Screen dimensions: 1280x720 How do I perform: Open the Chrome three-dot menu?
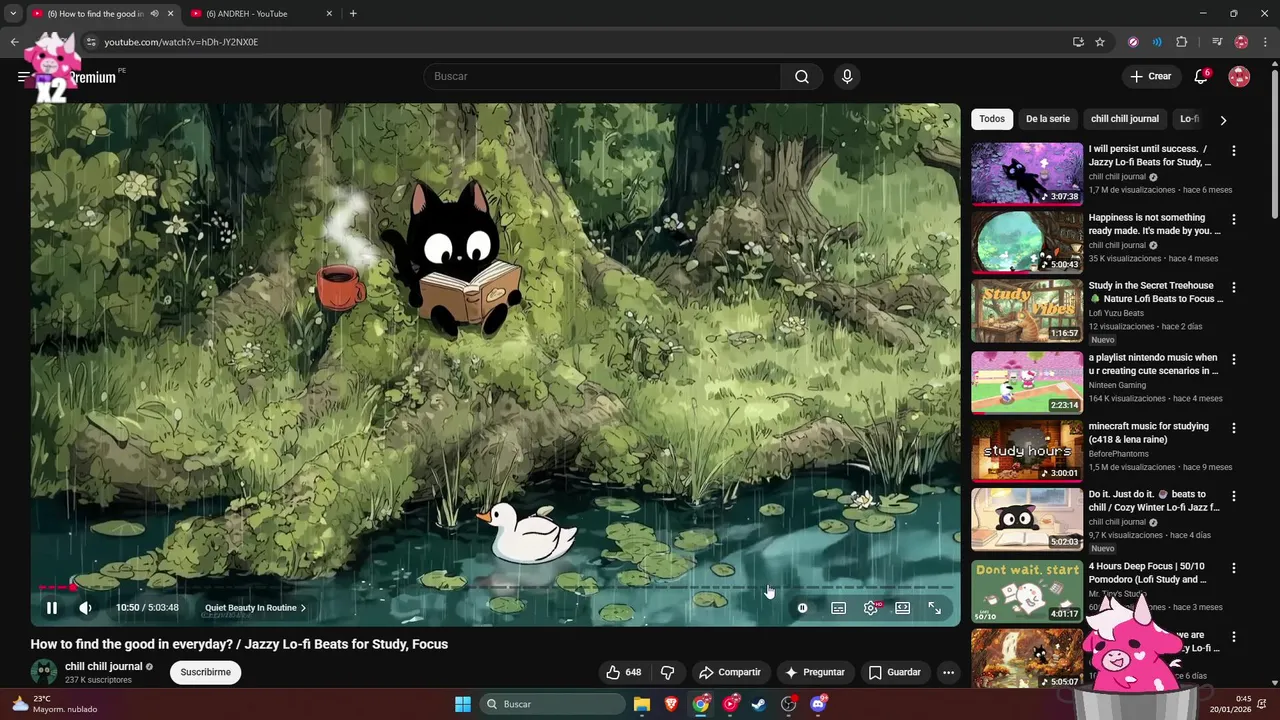(1265, 42)
